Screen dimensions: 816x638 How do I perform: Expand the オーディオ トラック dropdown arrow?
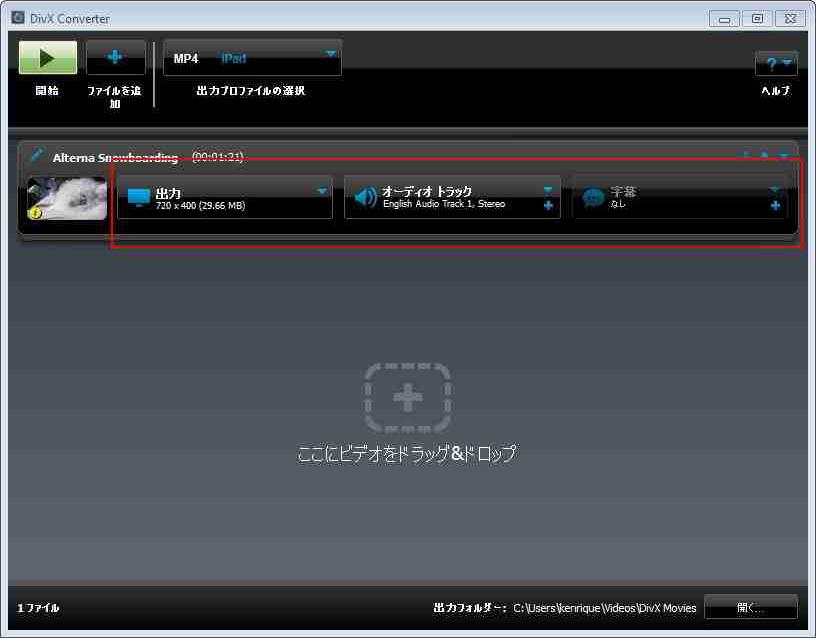pos(548,189)
